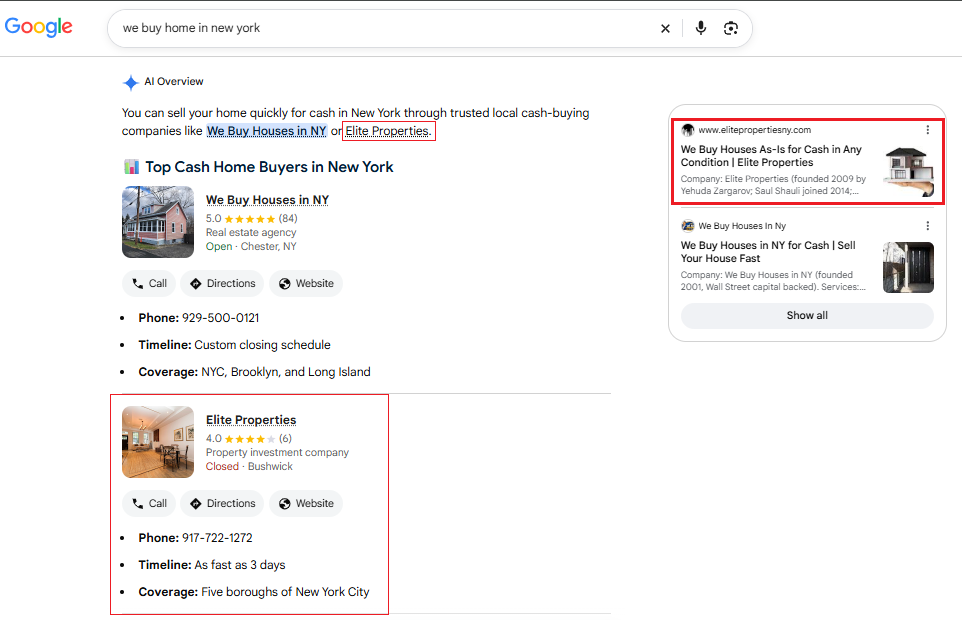This screenshot has width=962, height=620.
Task: Open Google Lens image search icon
Action: [731, 28]
